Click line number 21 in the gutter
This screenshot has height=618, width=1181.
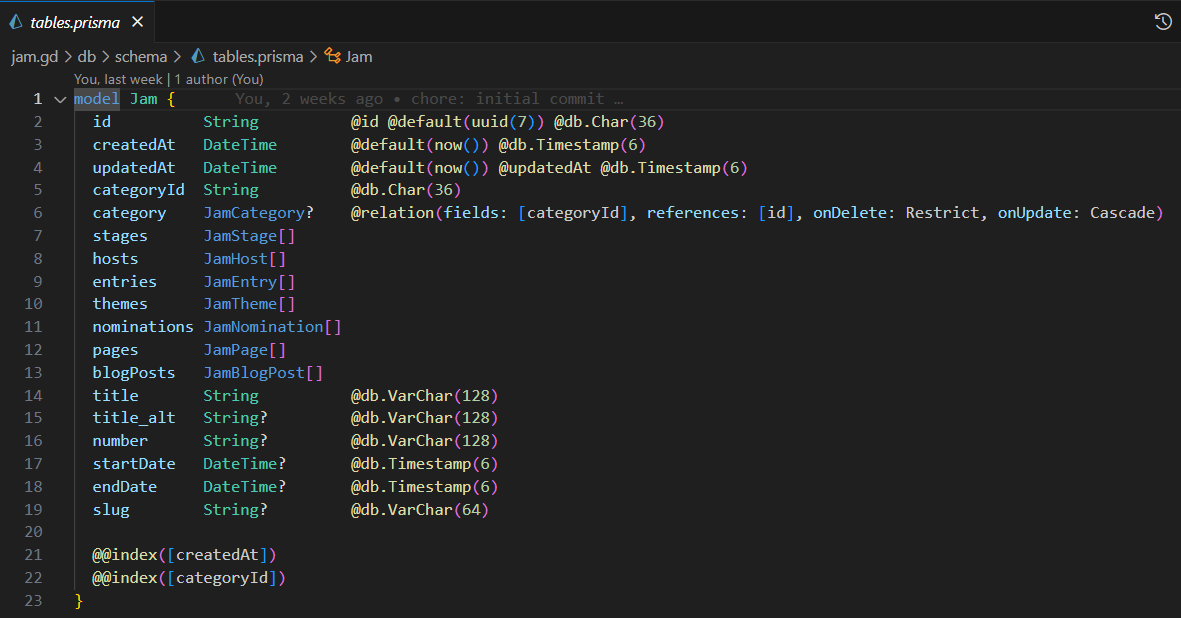[x=35, y=555]
